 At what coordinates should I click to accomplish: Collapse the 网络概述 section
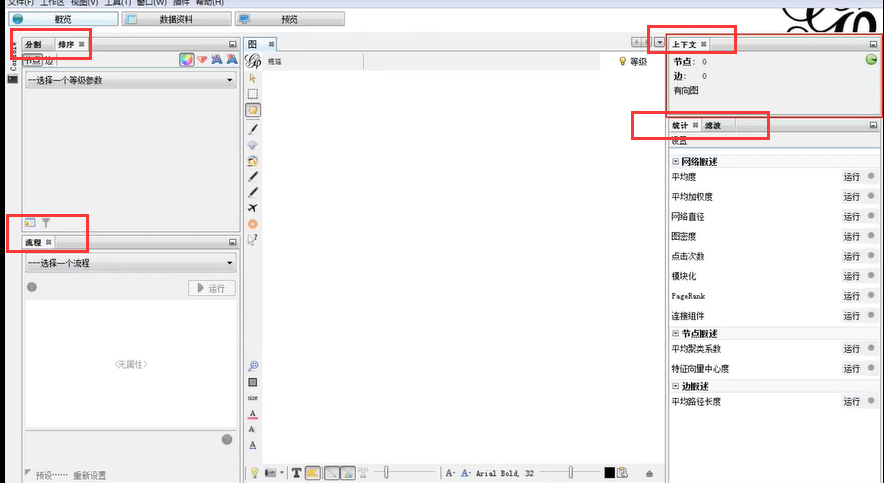coord(675,161)
